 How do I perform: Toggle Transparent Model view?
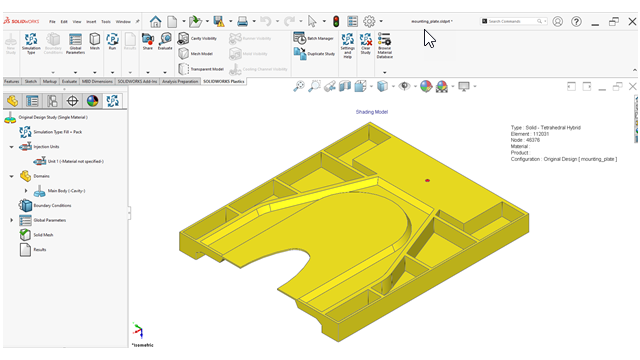click(x=201, y=69)
